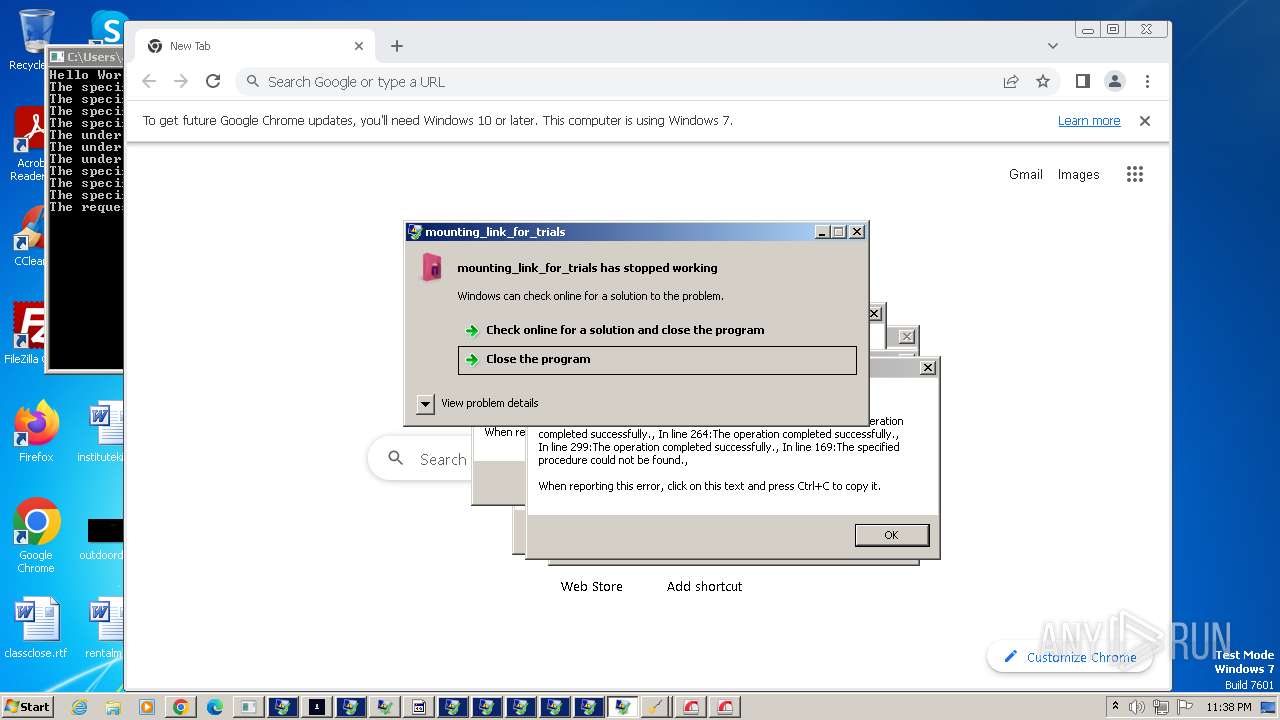The height and width of the screenshot is (720, 1280).
Task: Dismiss the Chrome update notification bar
Action: click(x=1145, y=121)
